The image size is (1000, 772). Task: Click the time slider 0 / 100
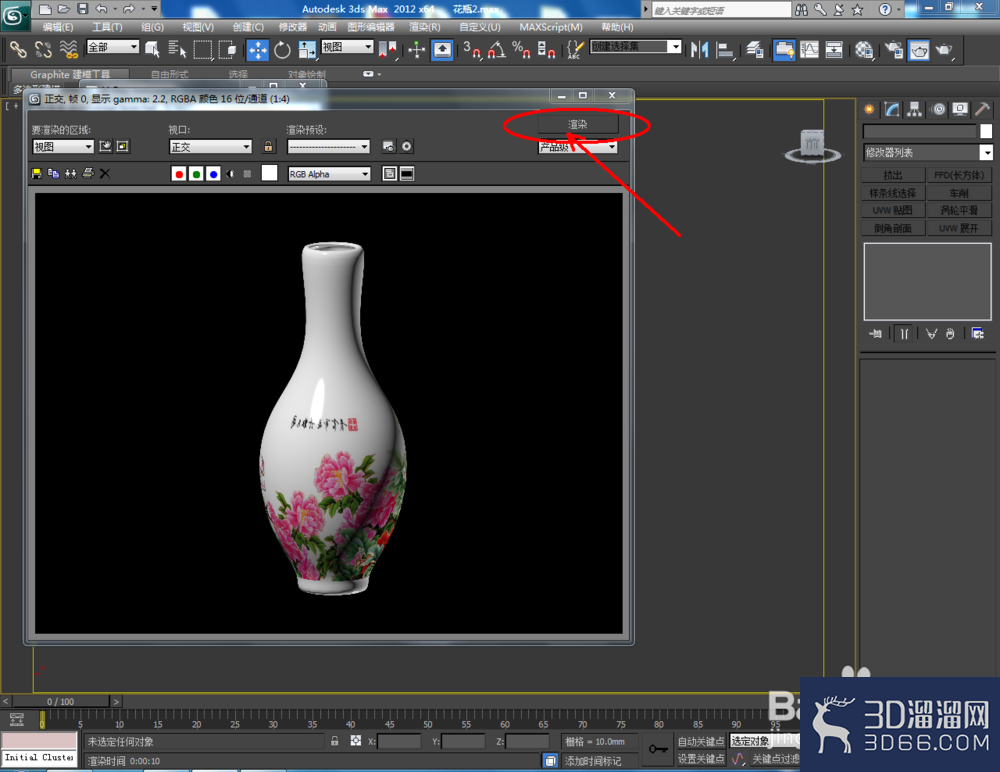[61, 701]
